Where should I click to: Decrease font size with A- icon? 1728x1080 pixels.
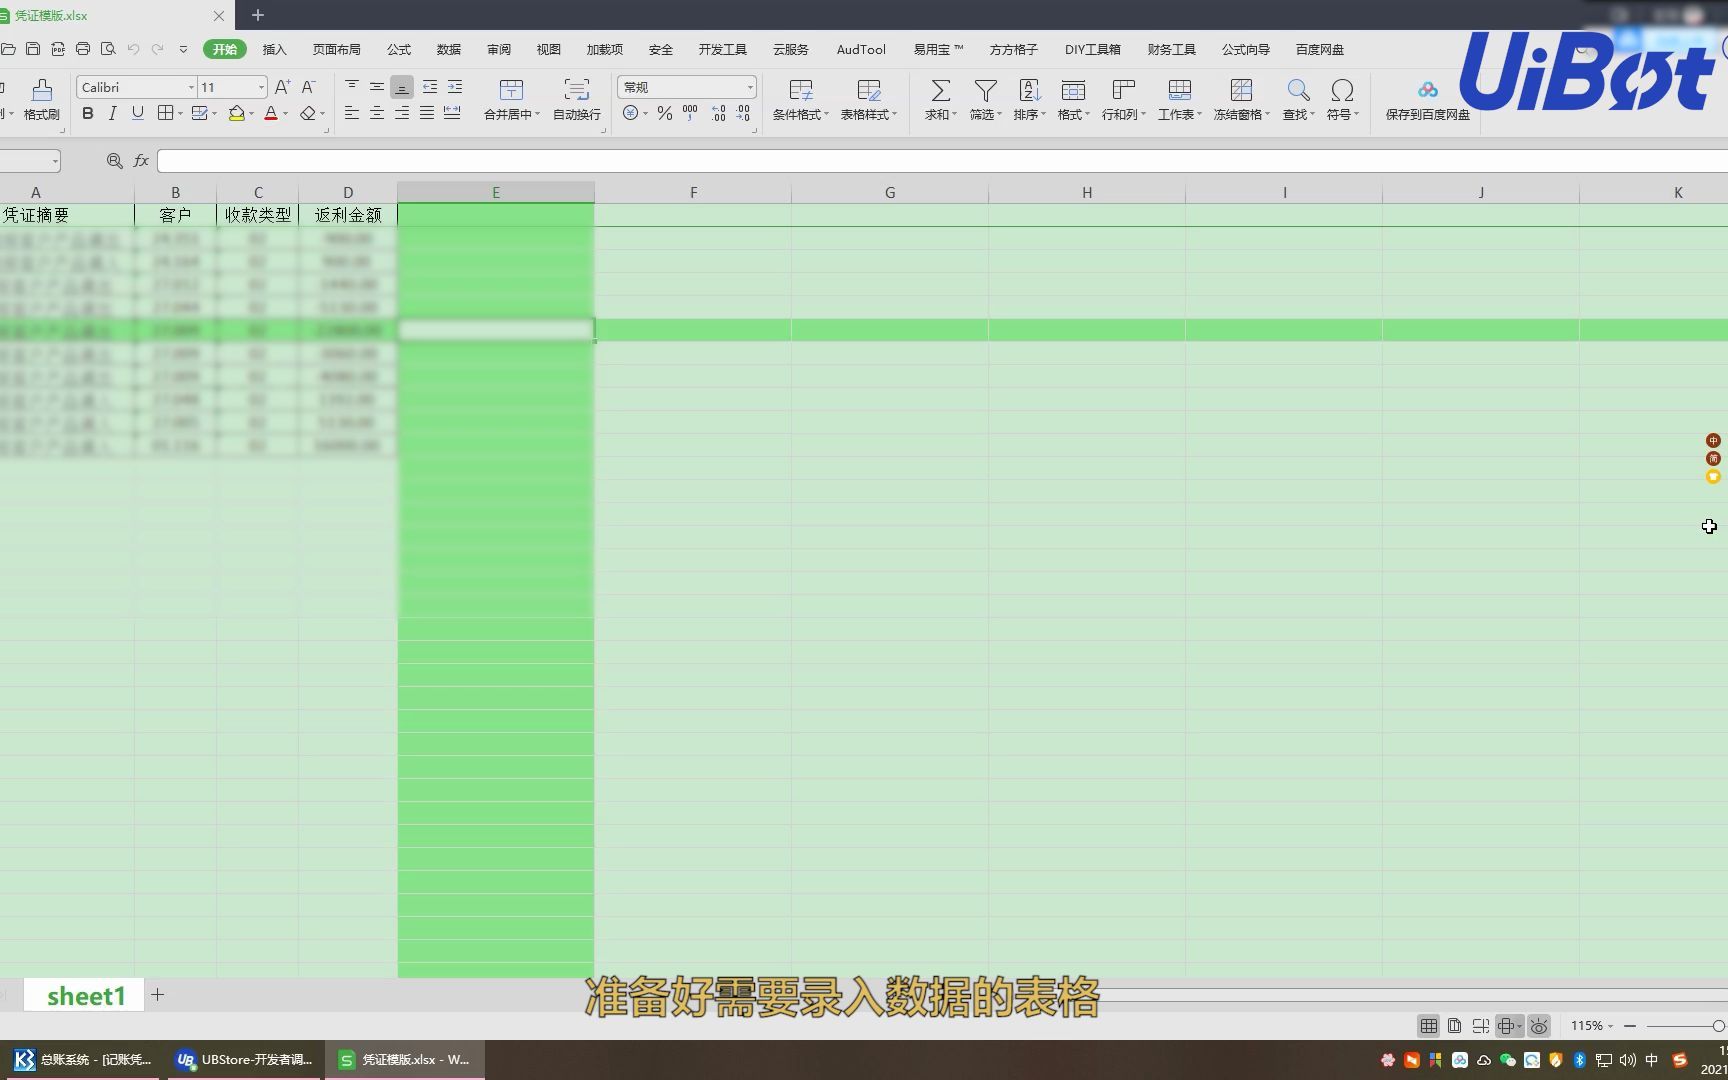pos(309,87)
